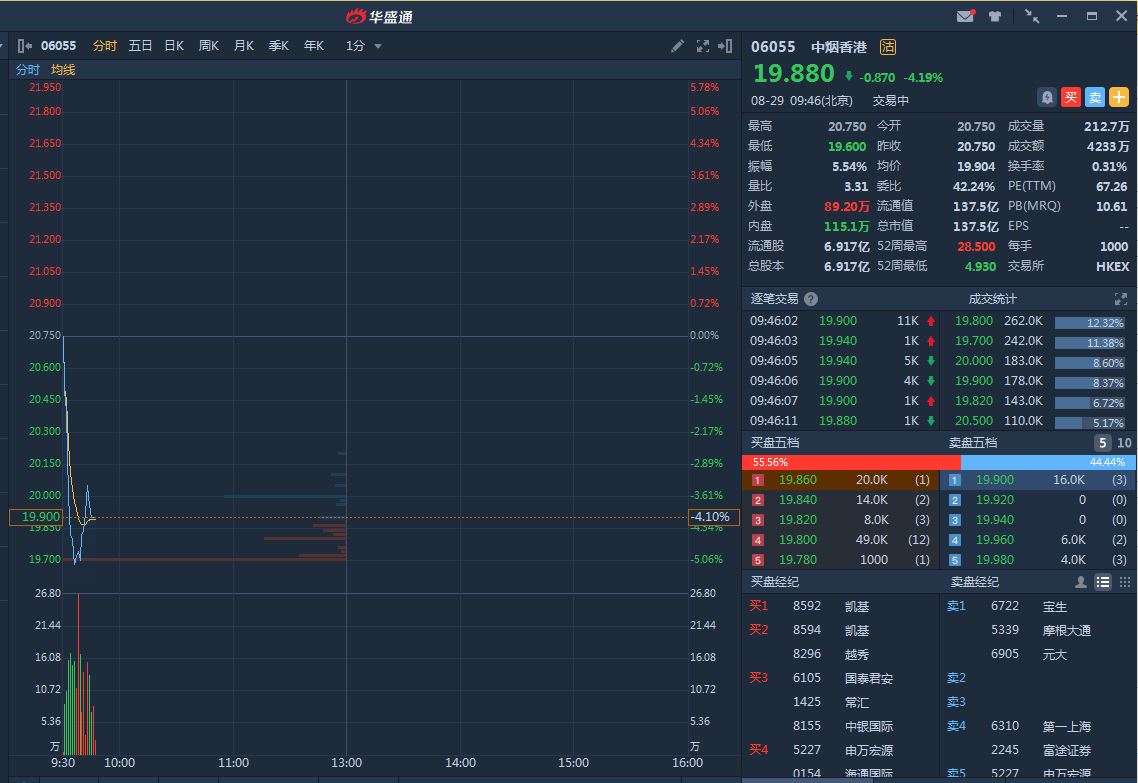This screenshot has width=1138, height=783.
Task: Click the red 买 buy button
Action: coord(1071,97)
